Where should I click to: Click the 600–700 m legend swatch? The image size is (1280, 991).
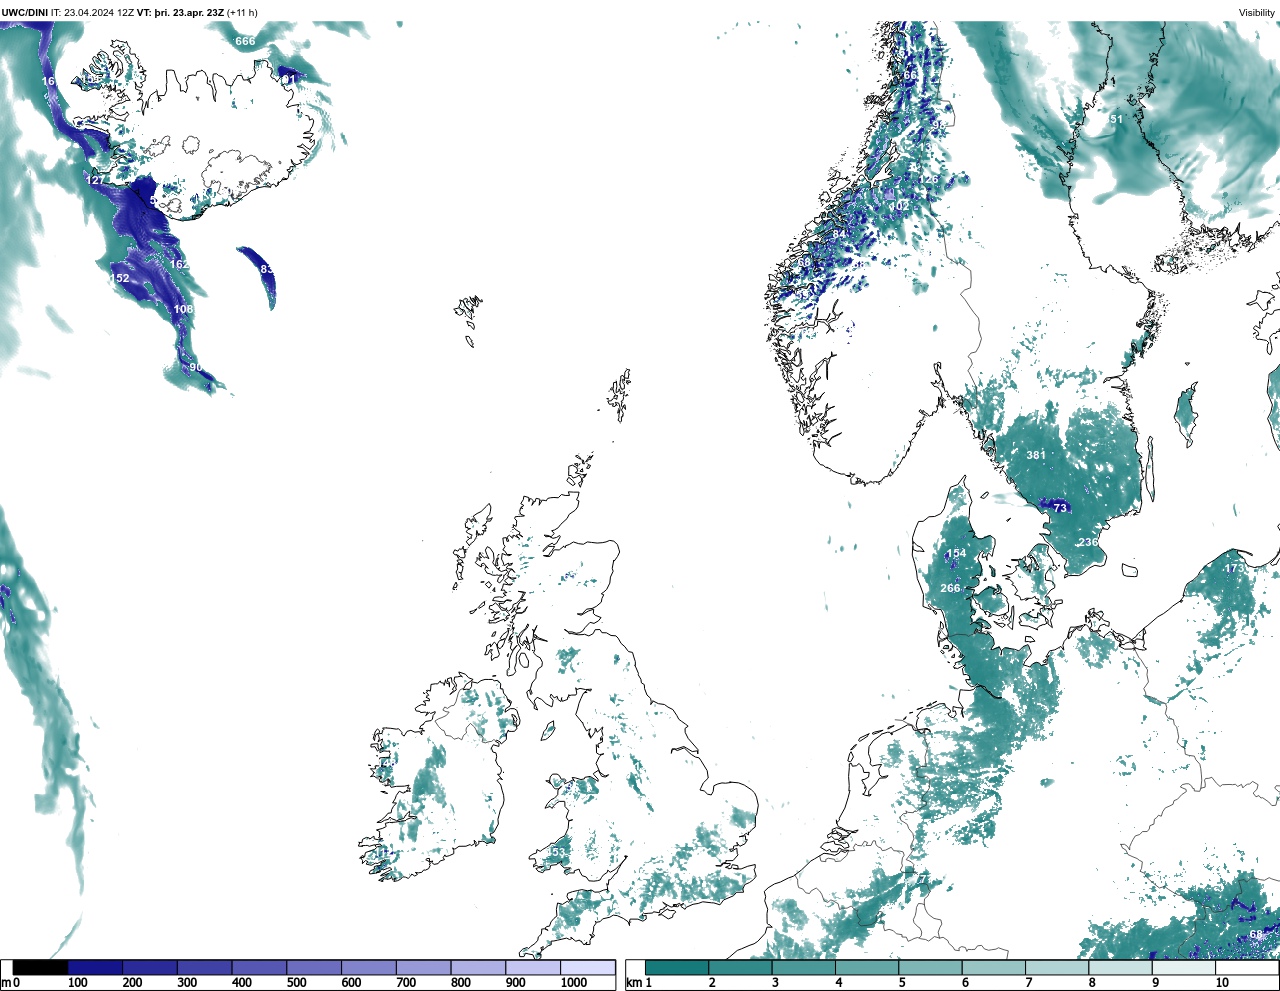pos(368,967)
